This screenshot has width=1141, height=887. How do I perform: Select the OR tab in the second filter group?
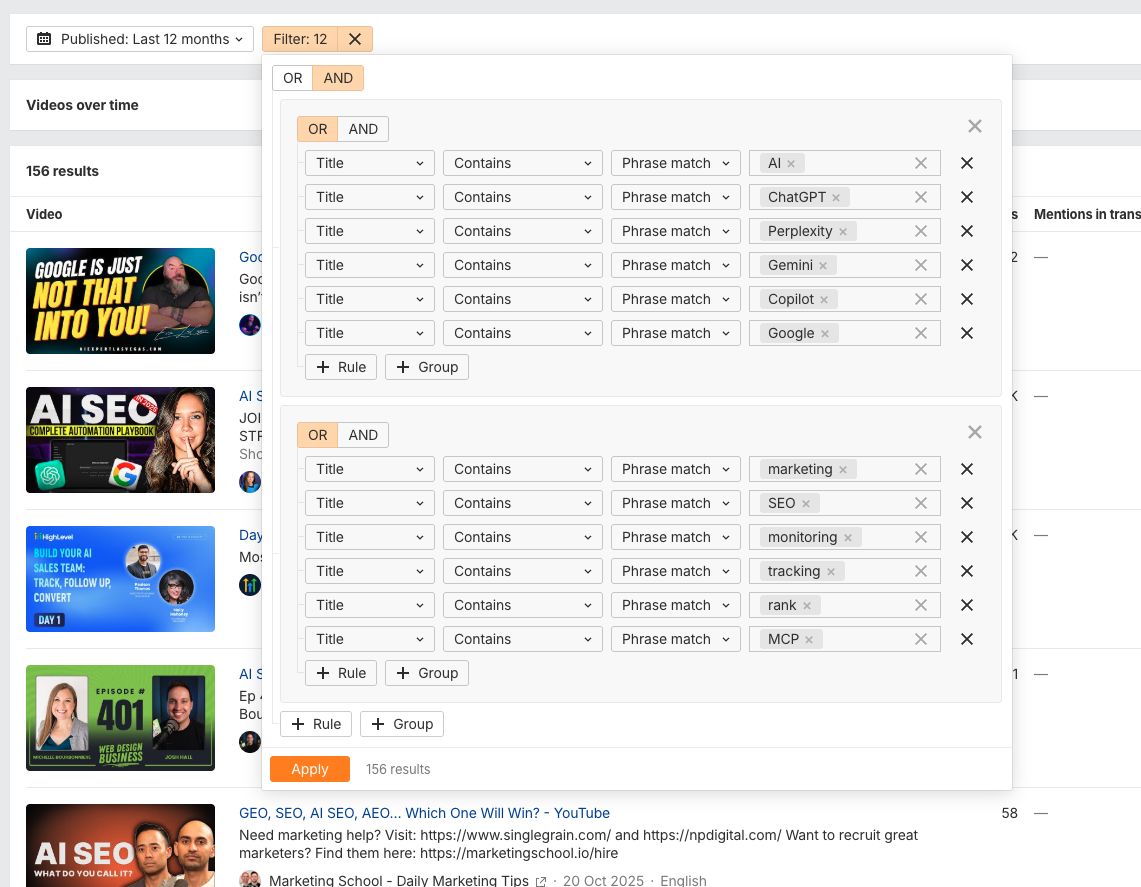tap(317, 435)
